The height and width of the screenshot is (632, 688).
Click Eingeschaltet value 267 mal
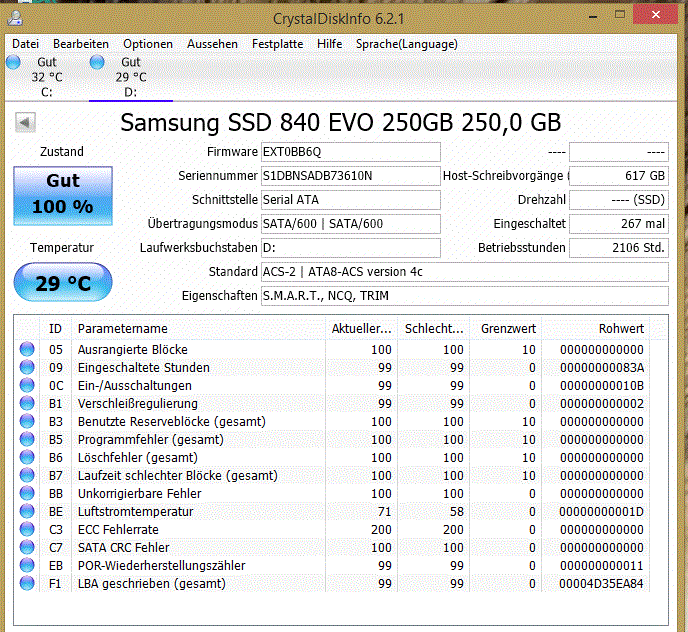click(x=619, y=224)
